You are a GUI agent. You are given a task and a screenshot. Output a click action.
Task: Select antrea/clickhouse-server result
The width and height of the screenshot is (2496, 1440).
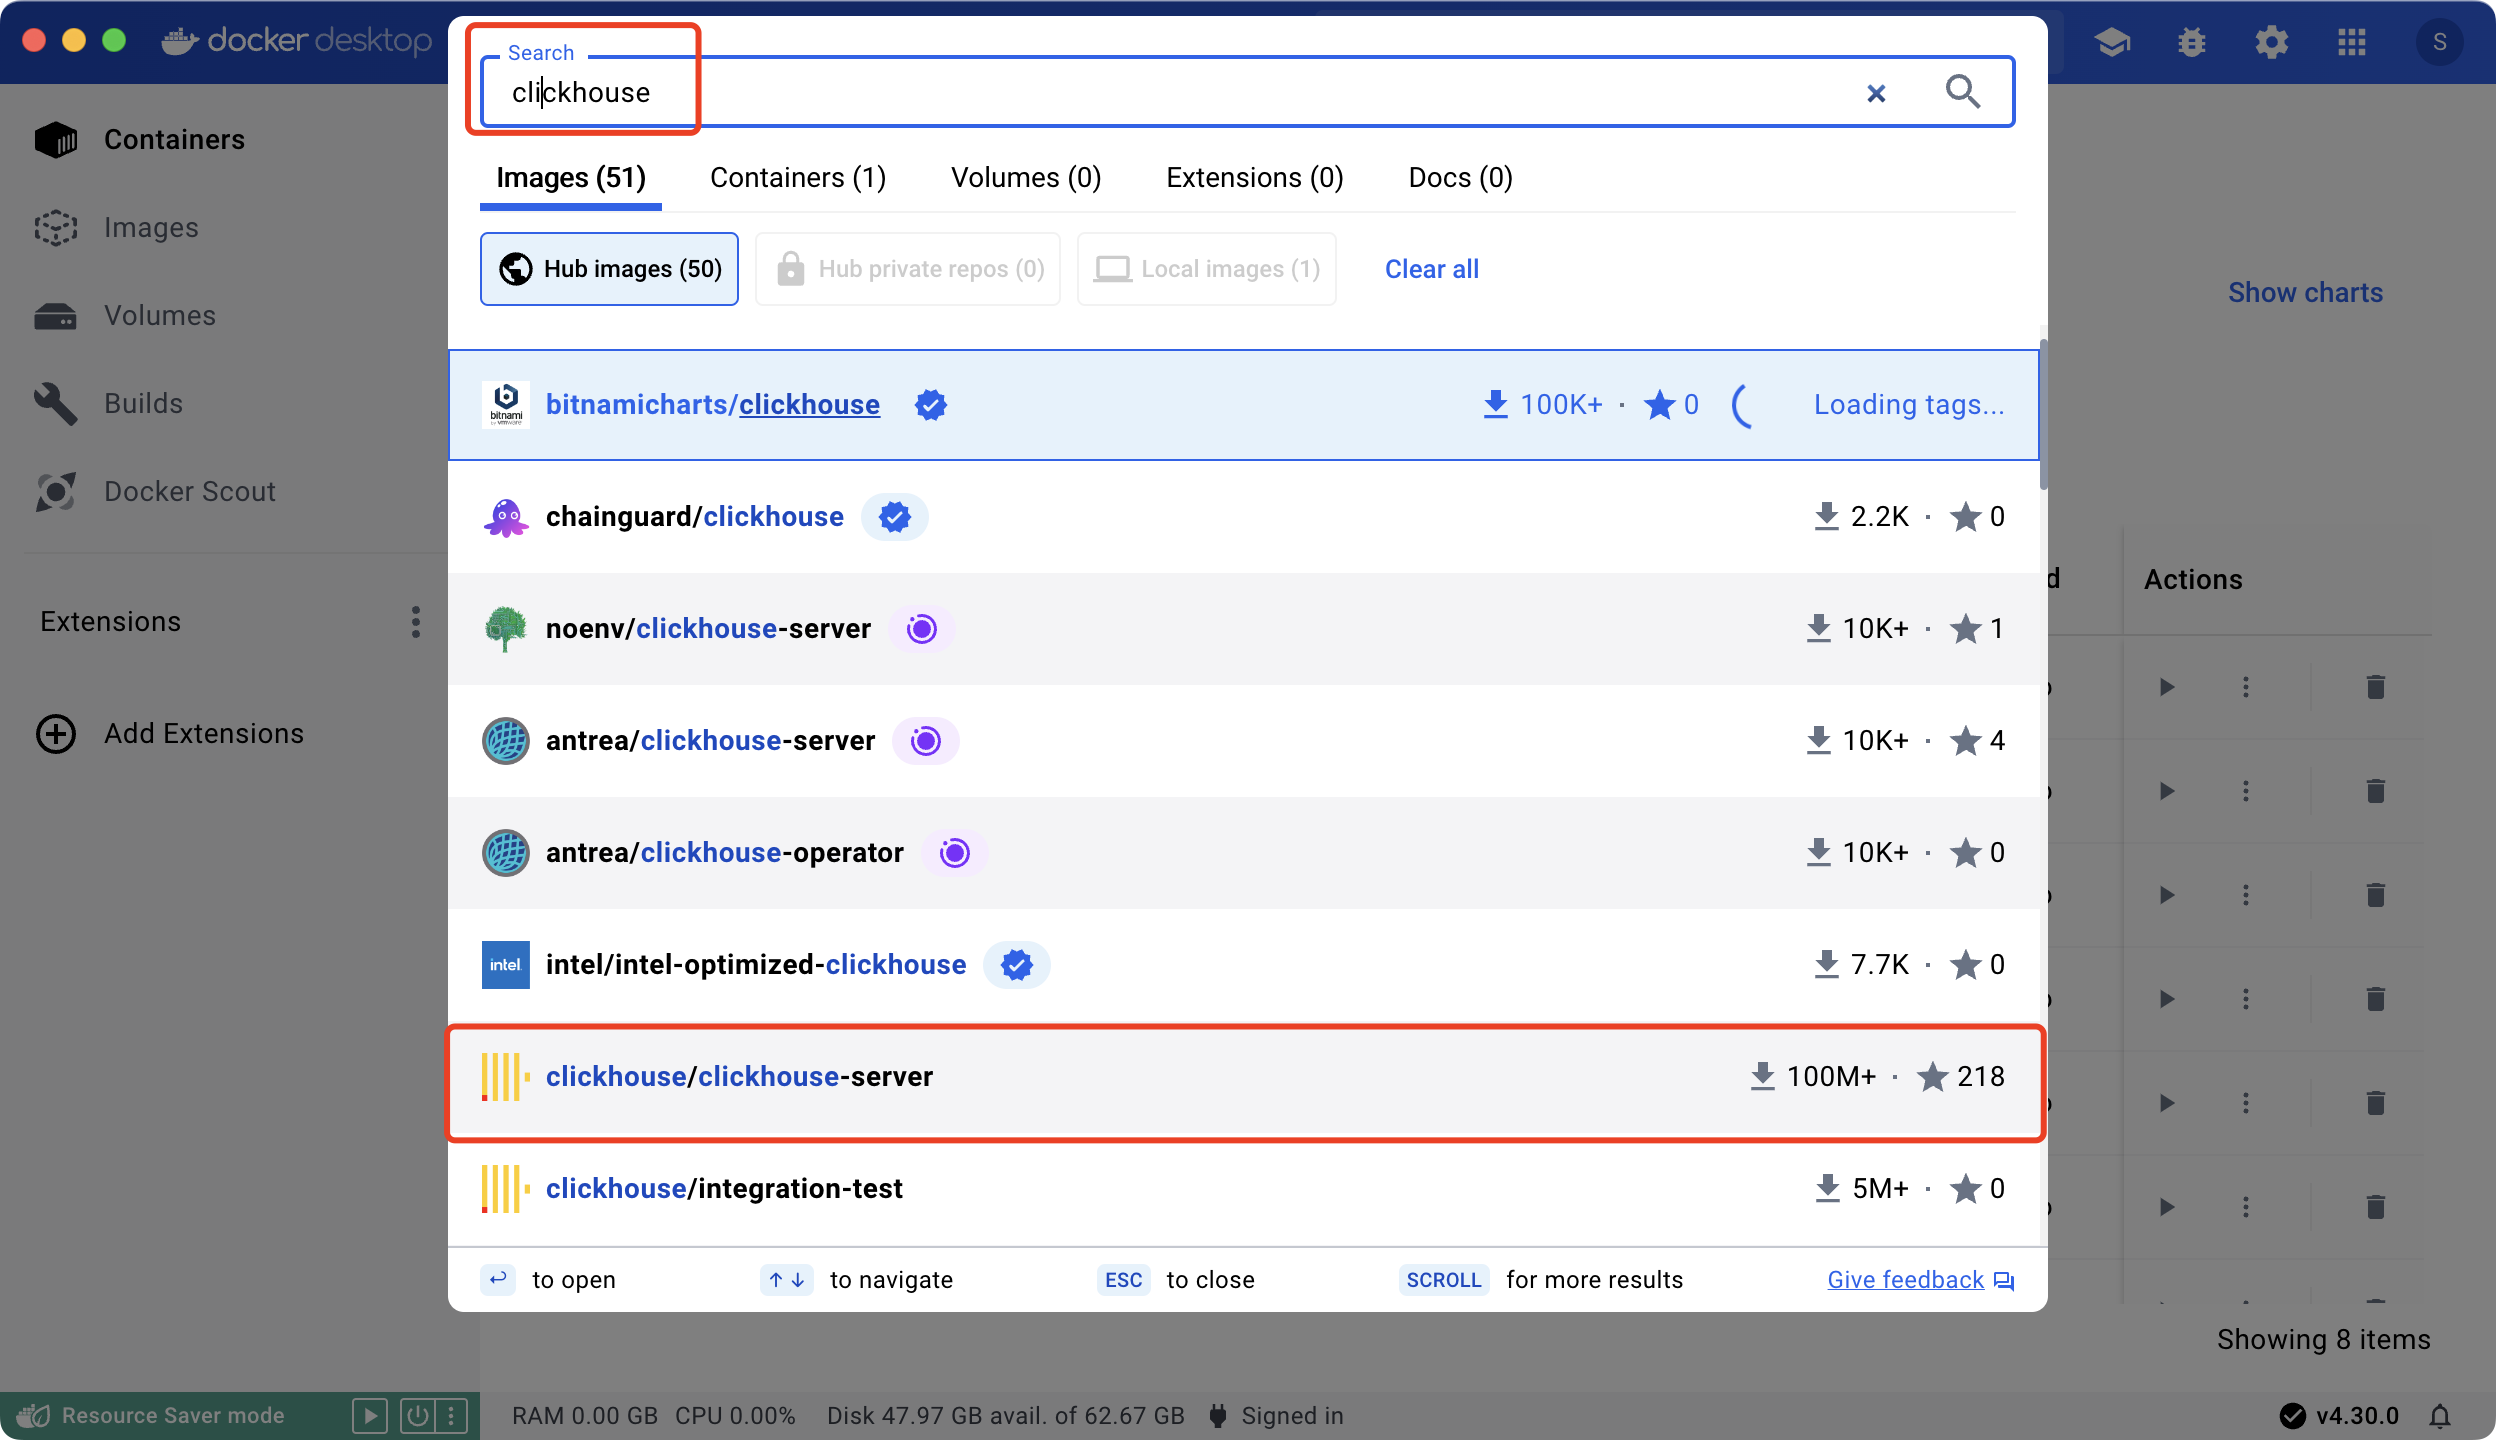(1243, 741)
